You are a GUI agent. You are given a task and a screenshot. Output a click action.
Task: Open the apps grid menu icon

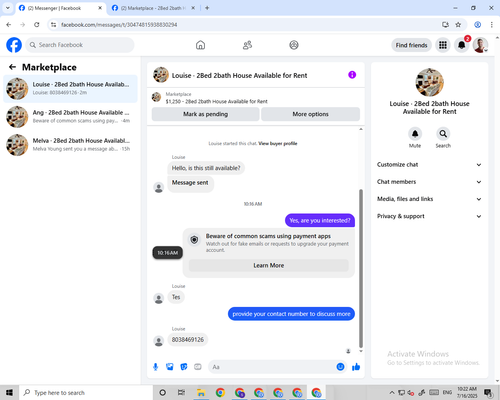pos(443,45)
